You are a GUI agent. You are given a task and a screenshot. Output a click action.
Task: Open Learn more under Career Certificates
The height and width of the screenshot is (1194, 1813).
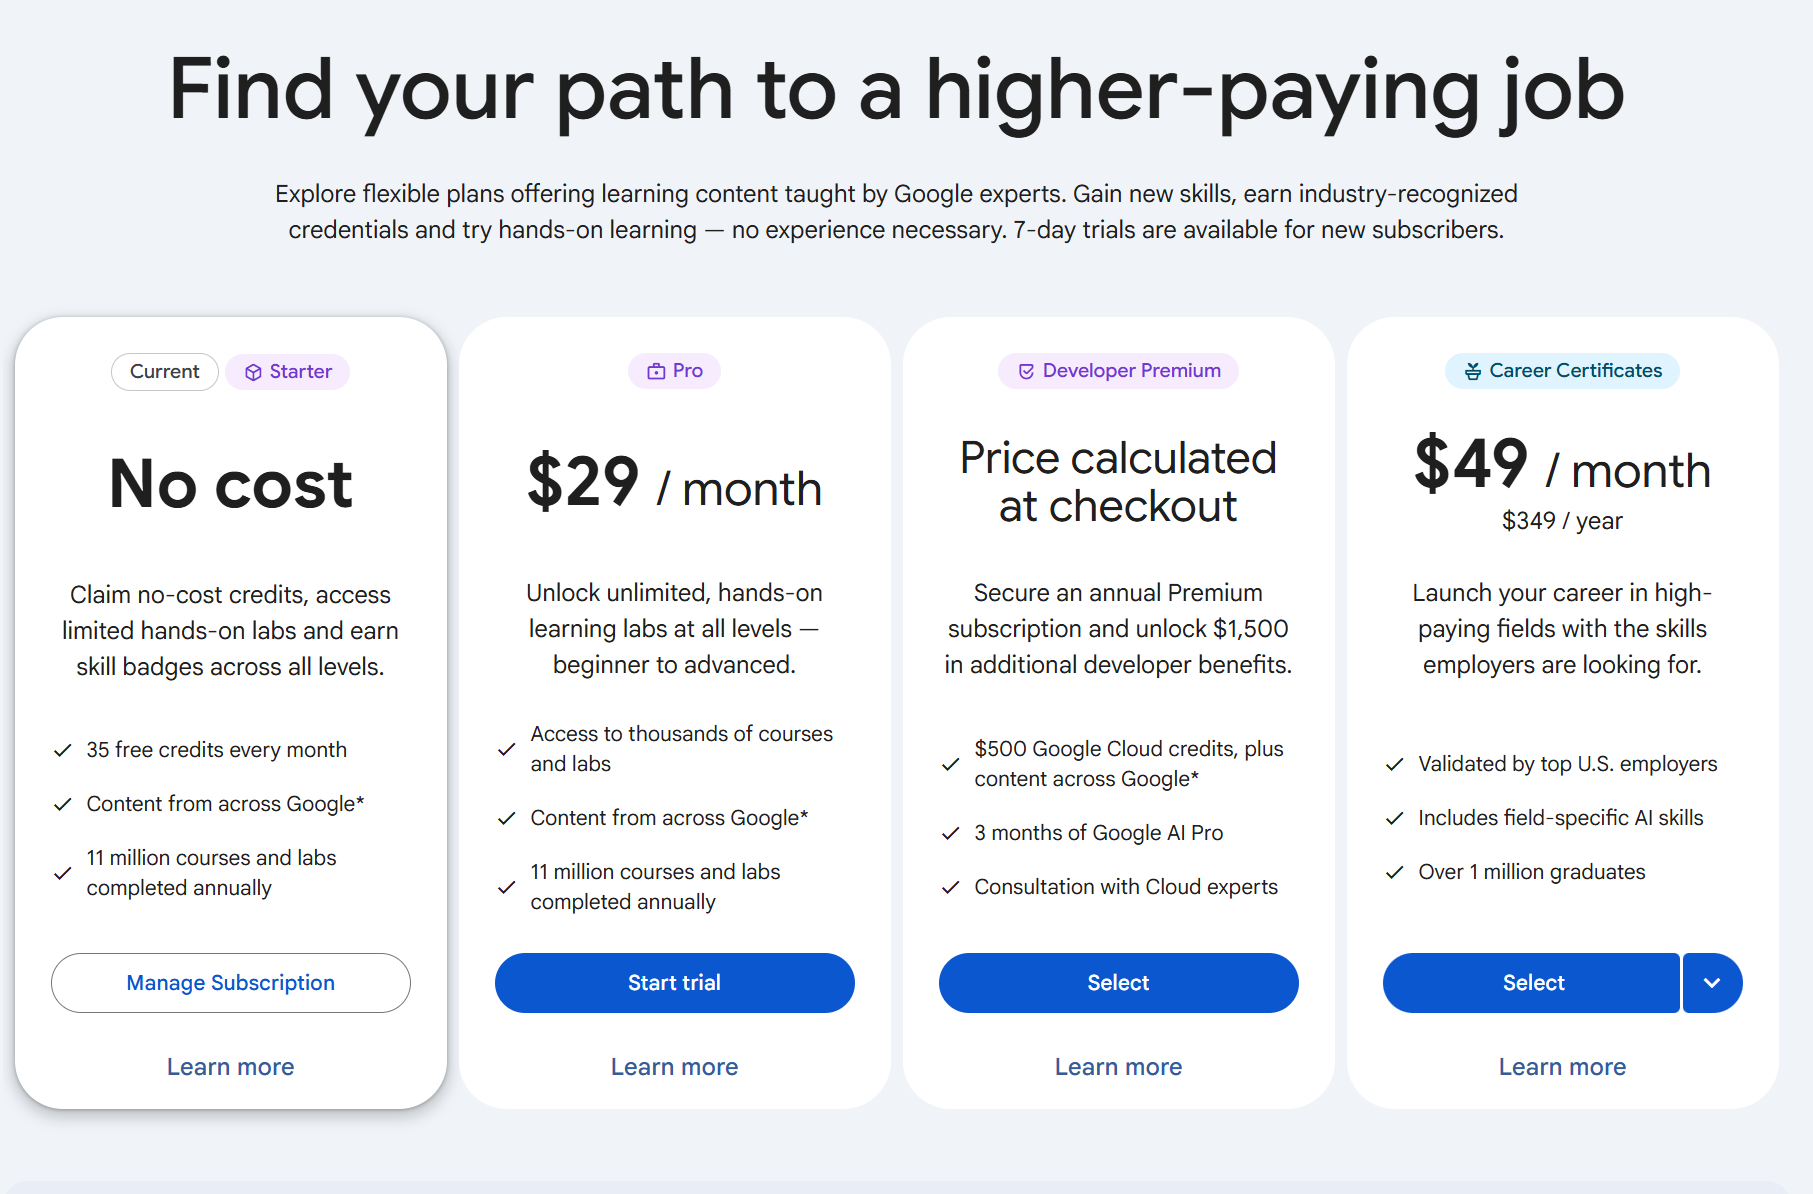(x=1563, y=1067)
